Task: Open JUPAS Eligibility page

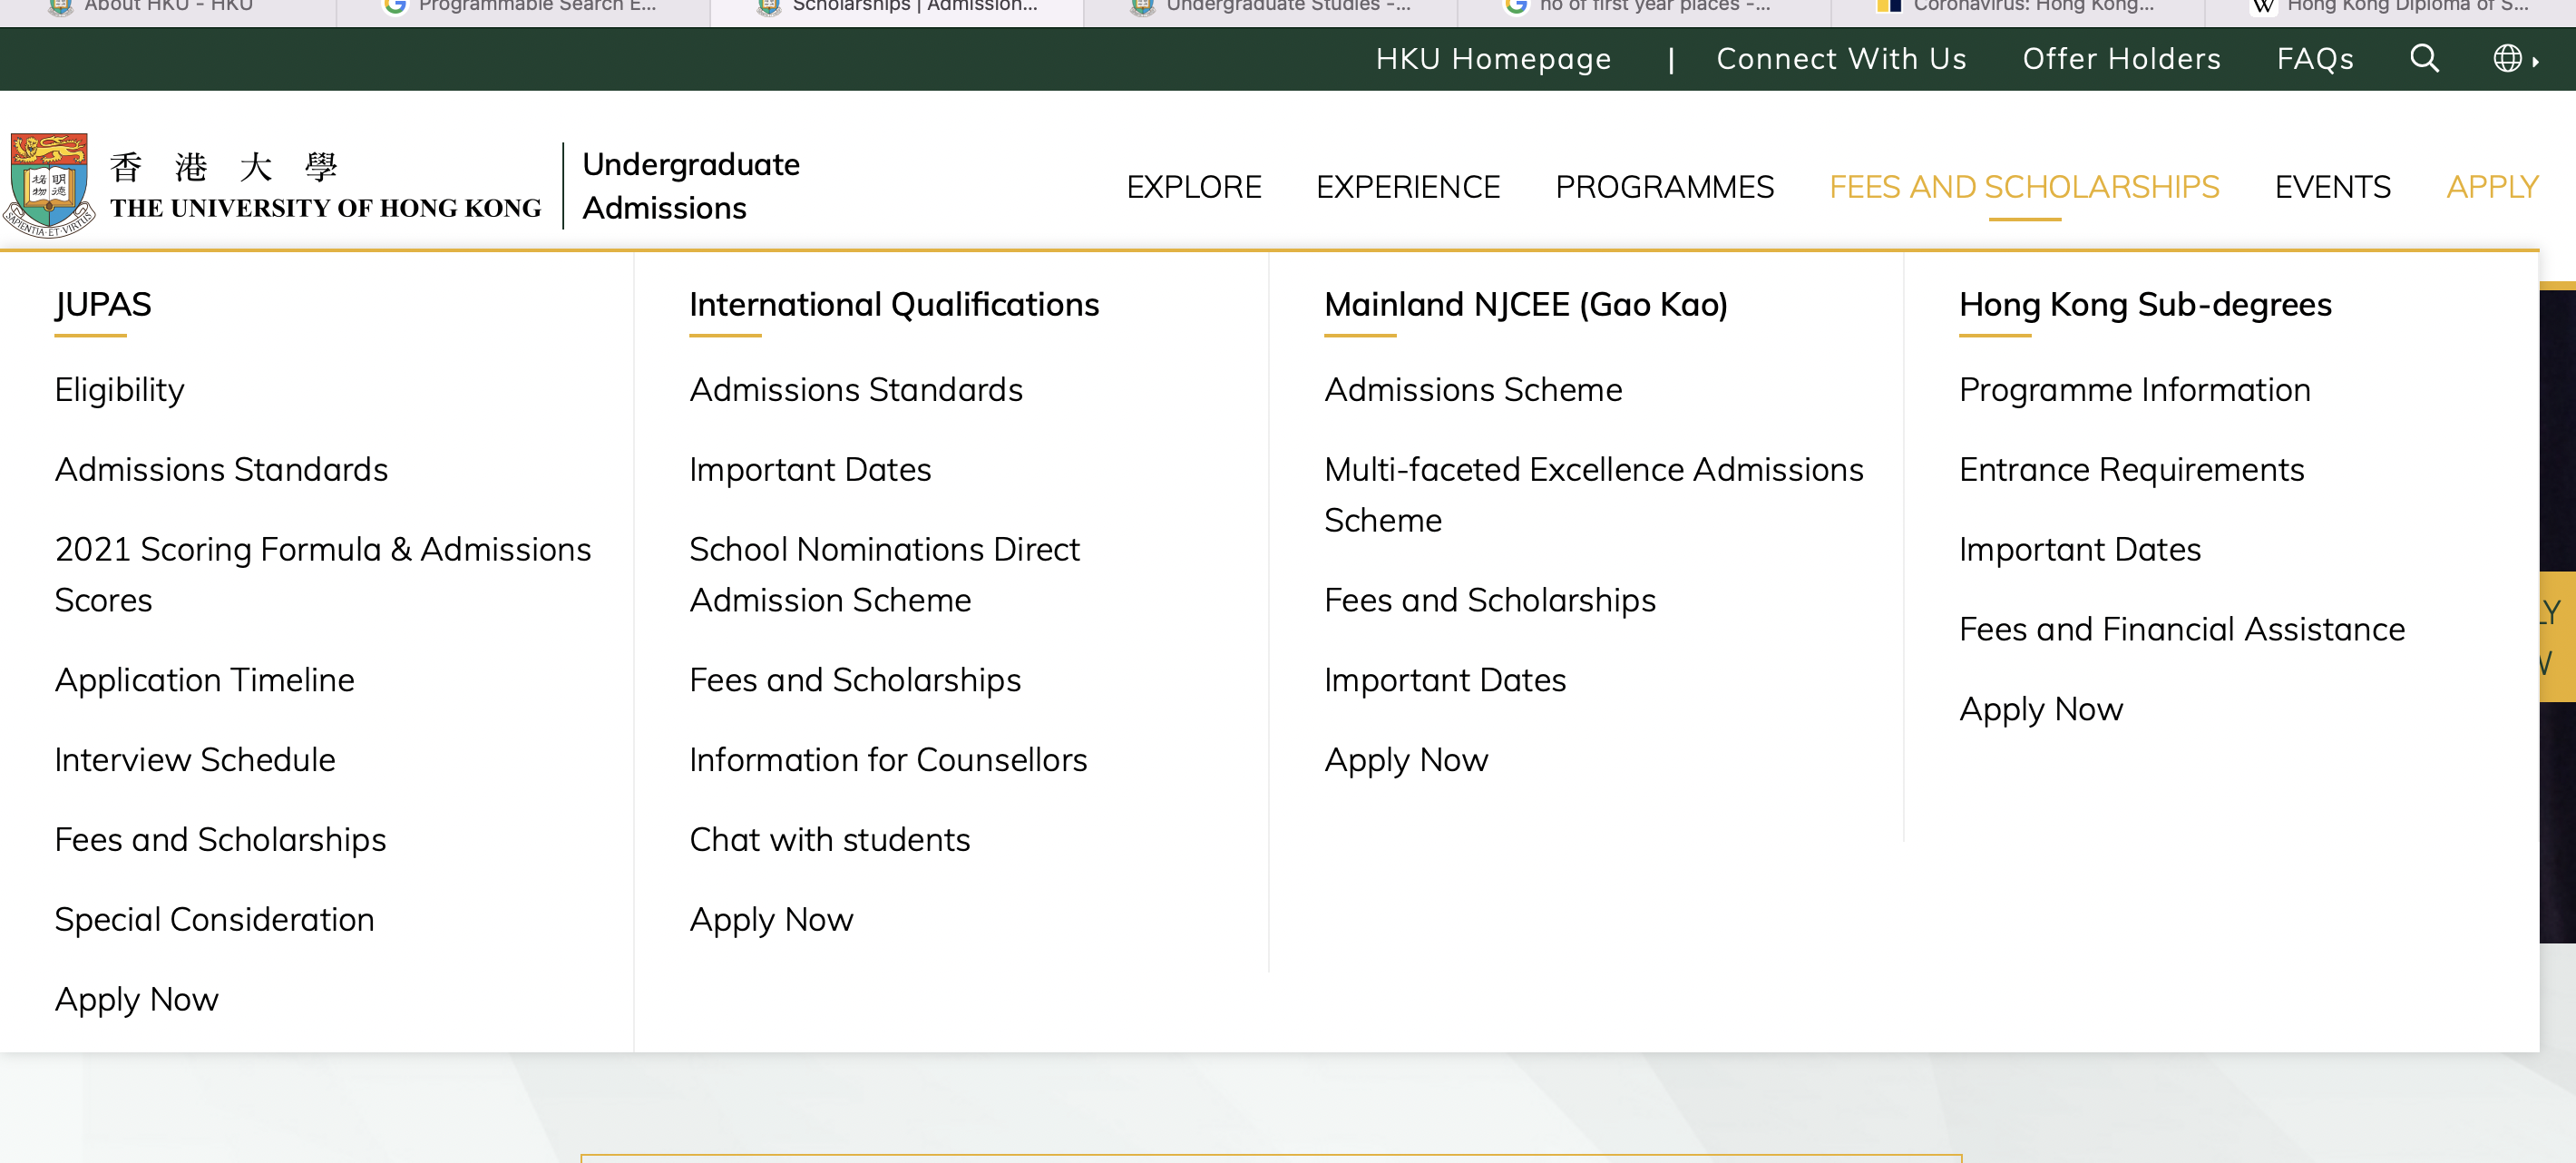Action: pyautogui.click(x=119, y=389)
